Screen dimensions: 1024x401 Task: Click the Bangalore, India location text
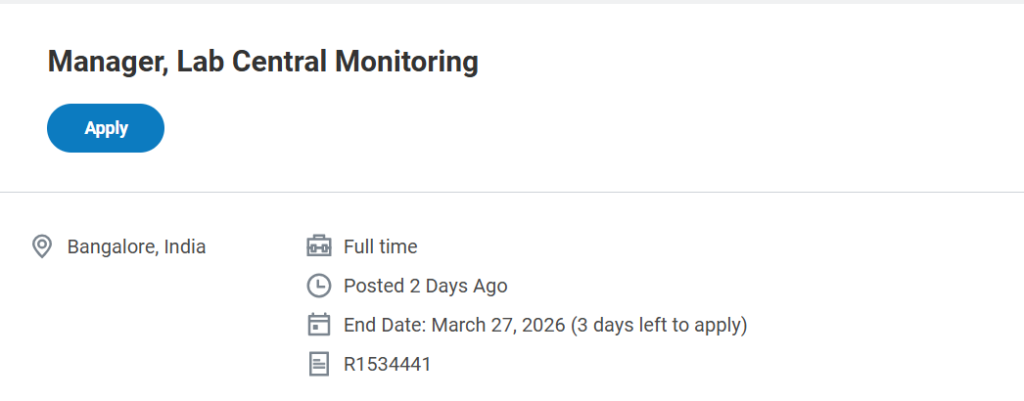coord(136,246)
